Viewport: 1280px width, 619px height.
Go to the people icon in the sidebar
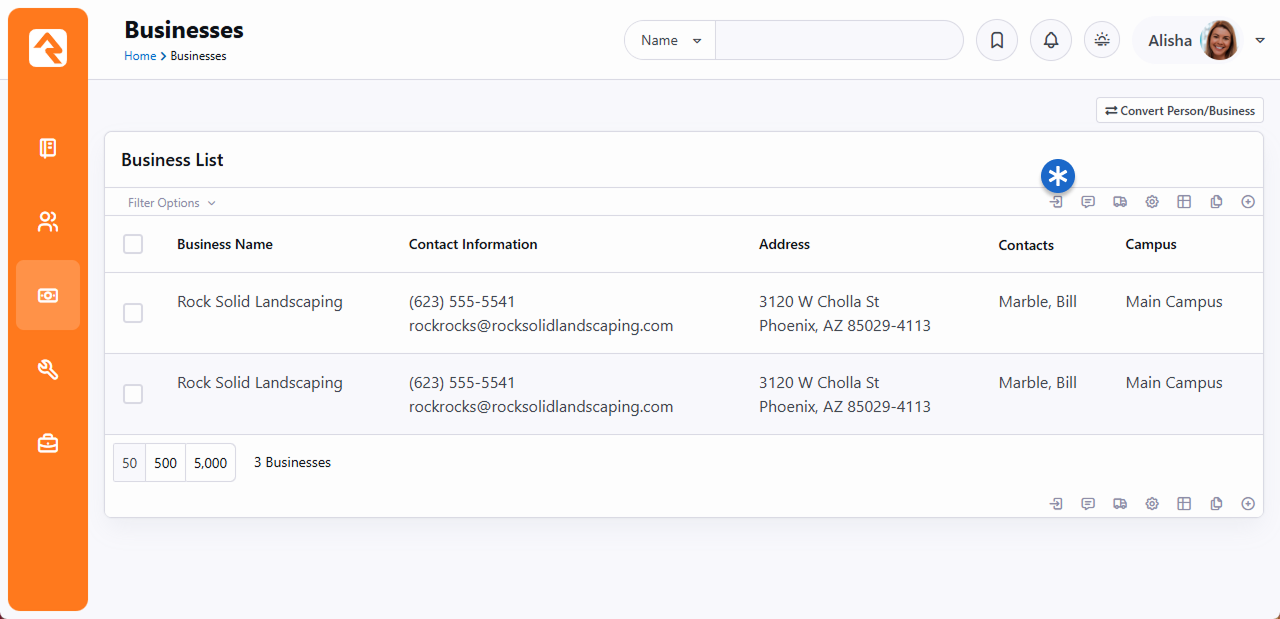pos(48,222)
